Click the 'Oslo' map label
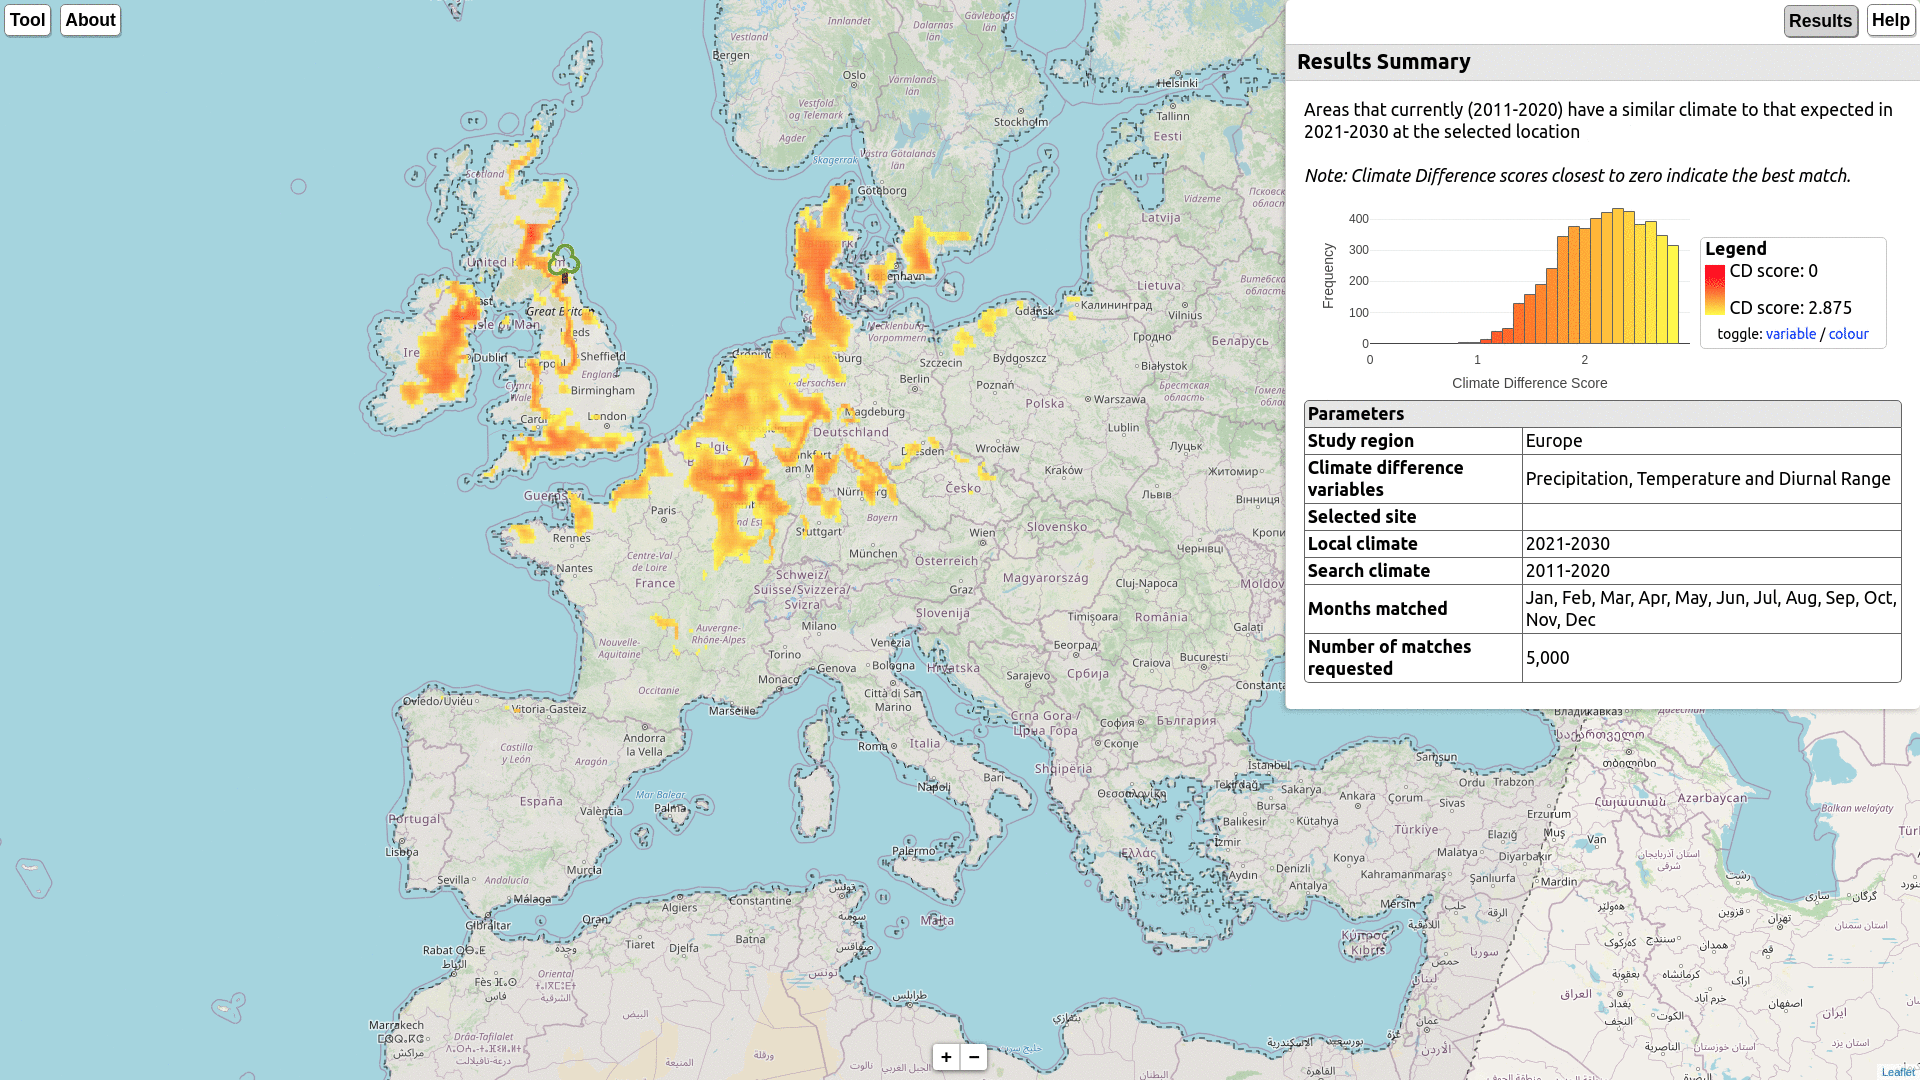The image size is (1920, 1080). click(854, 75)
